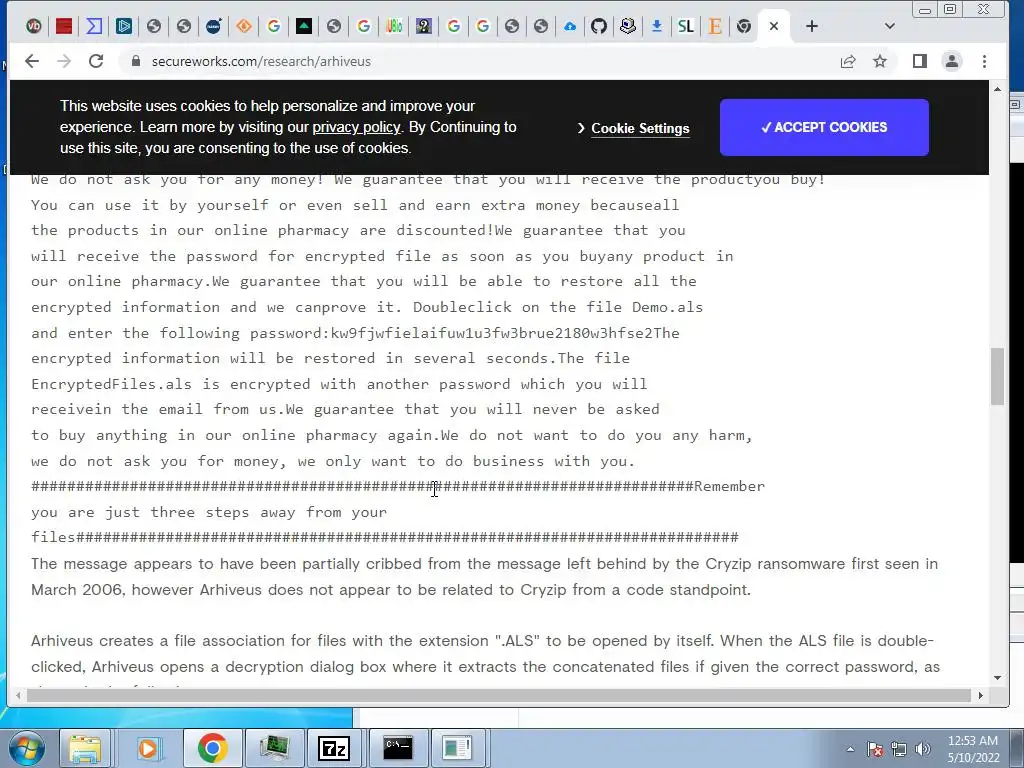This screenshot has height=768, width=1024.
Task: Open the Chrome profile menu
Action: click(952, 61)
